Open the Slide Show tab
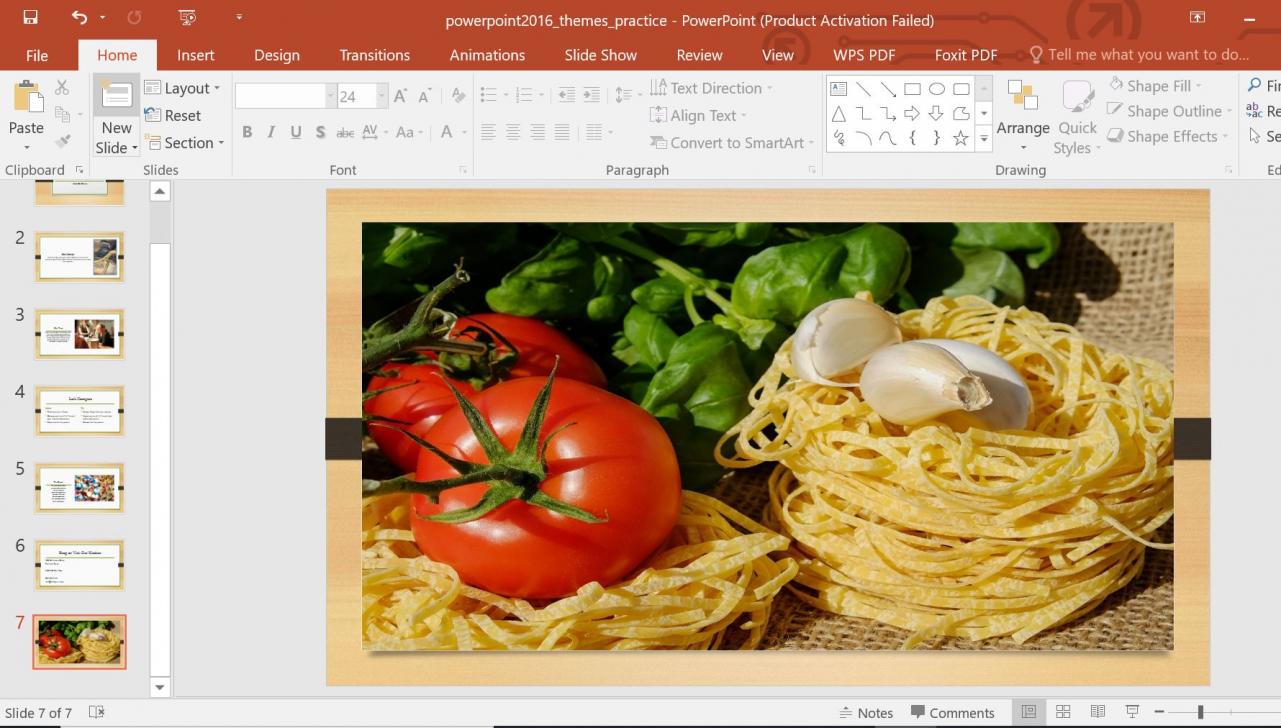 [x=600, y=55]
